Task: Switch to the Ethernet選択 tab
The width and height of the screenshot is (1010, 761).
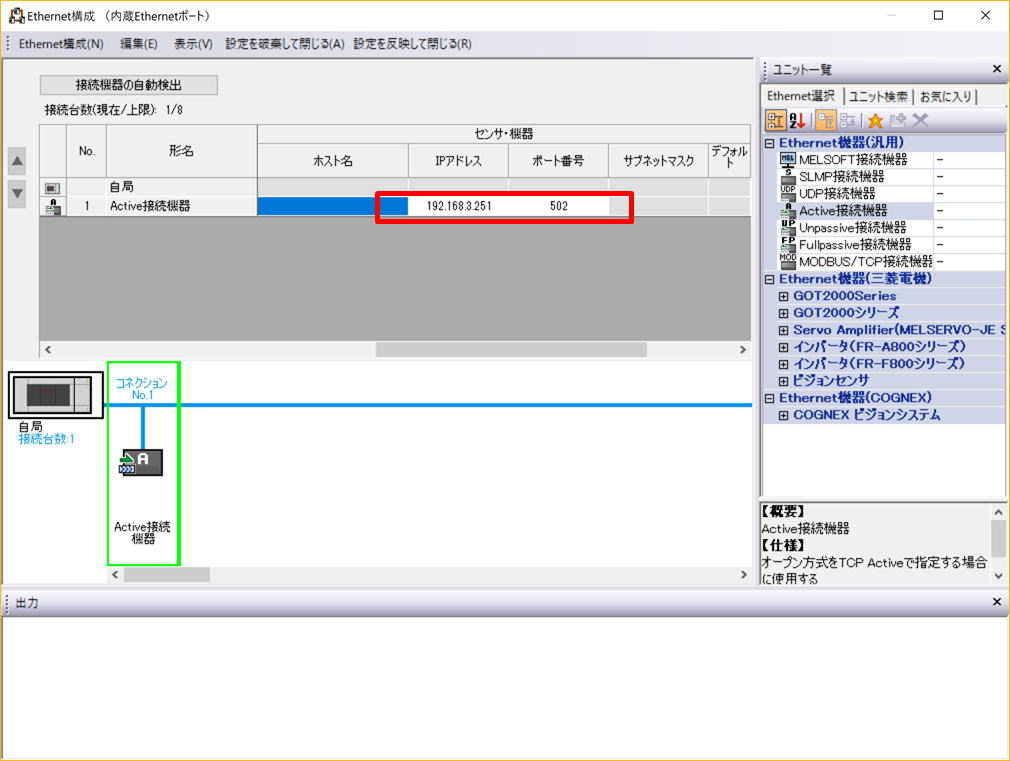Action: [x=801, y=96]
